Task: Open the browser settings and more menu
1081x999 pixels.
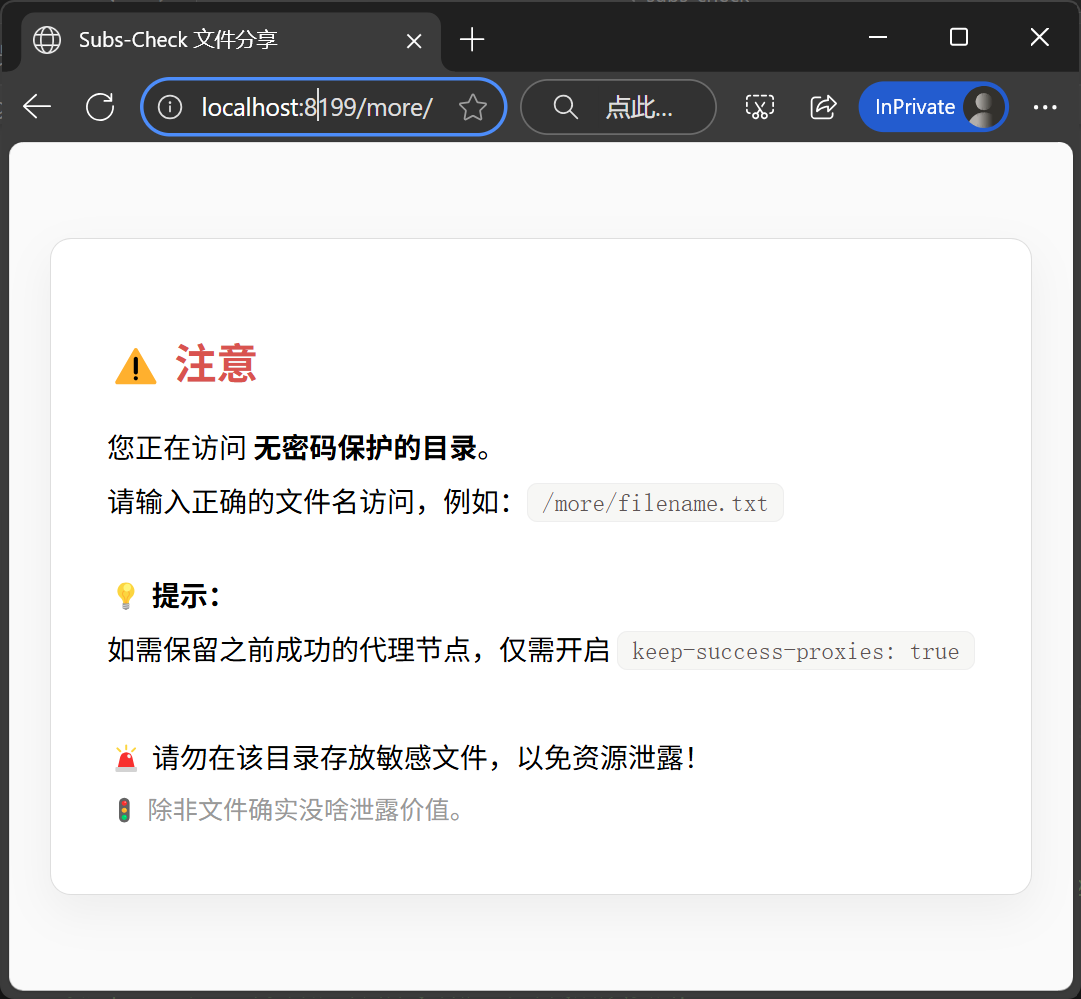Action: point(1045,107)
